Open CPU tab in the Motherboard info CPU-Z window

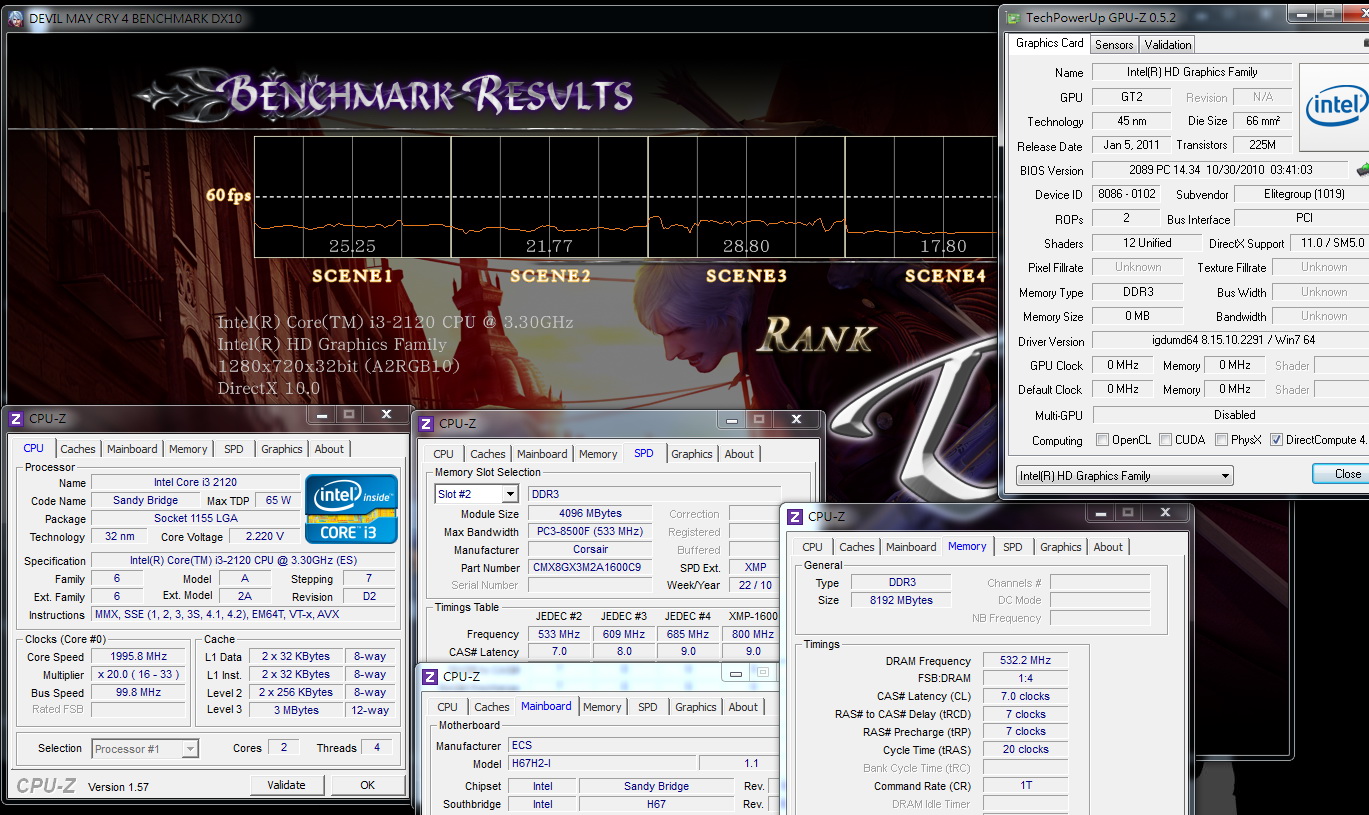(448, 707)
